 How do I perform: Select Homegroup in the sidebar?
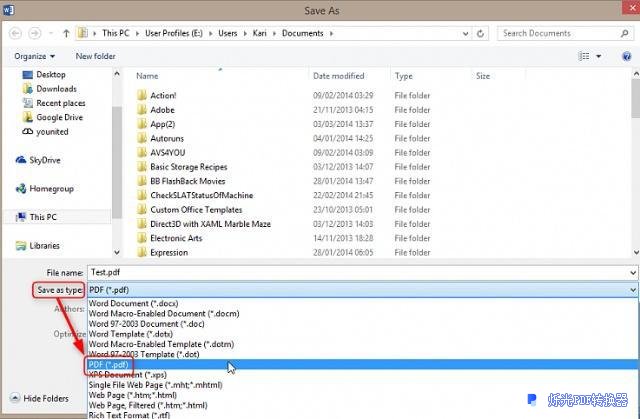click(50, 188)
